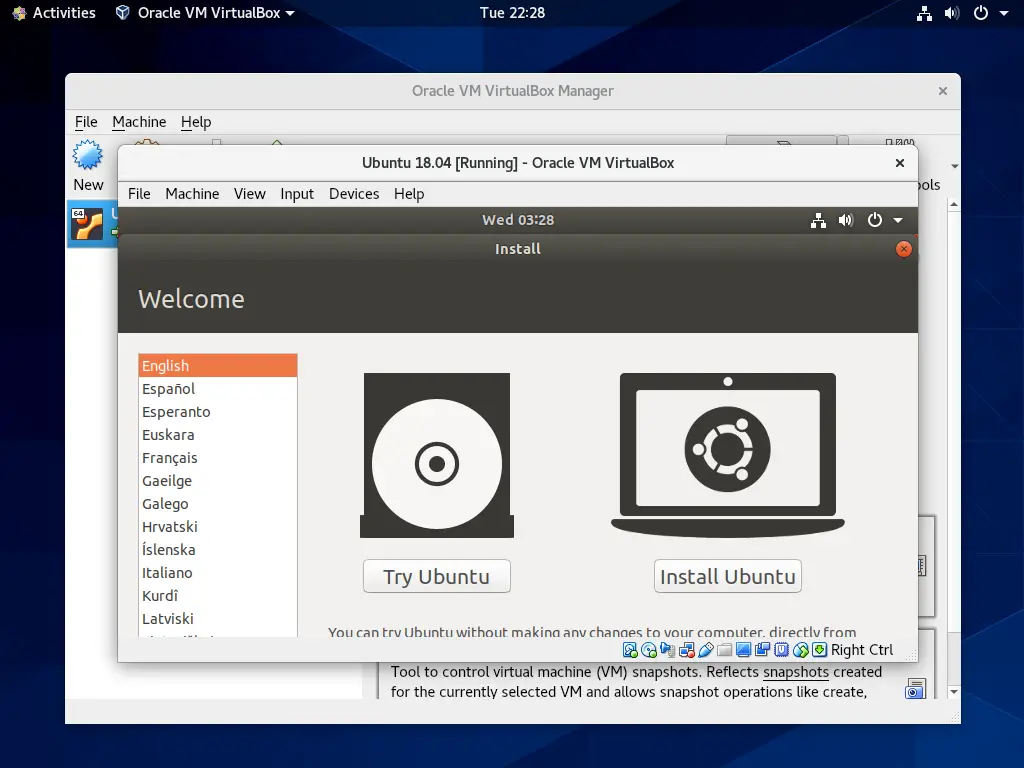Click the host network icon in top panel

tap(924, 13)
